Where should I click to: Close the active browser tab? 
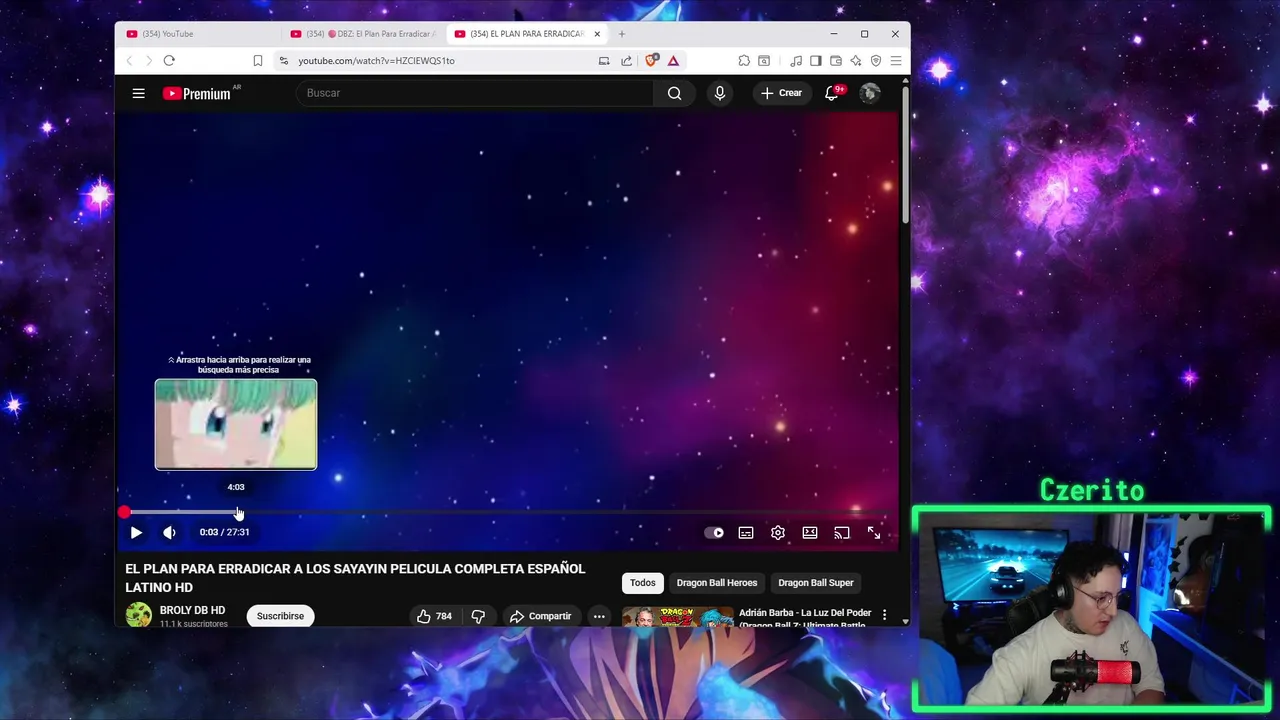pos(597,34)
